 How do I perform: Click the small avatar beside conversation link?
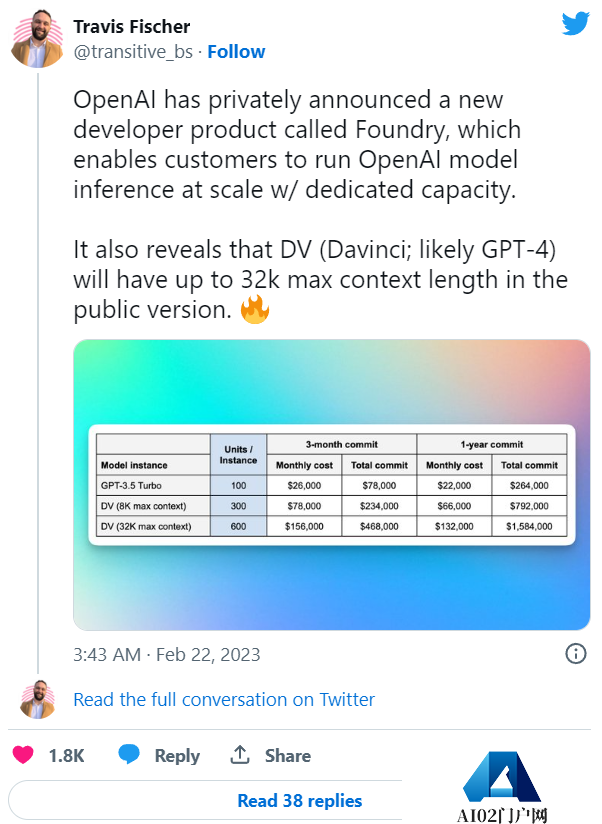click(38, 699)
